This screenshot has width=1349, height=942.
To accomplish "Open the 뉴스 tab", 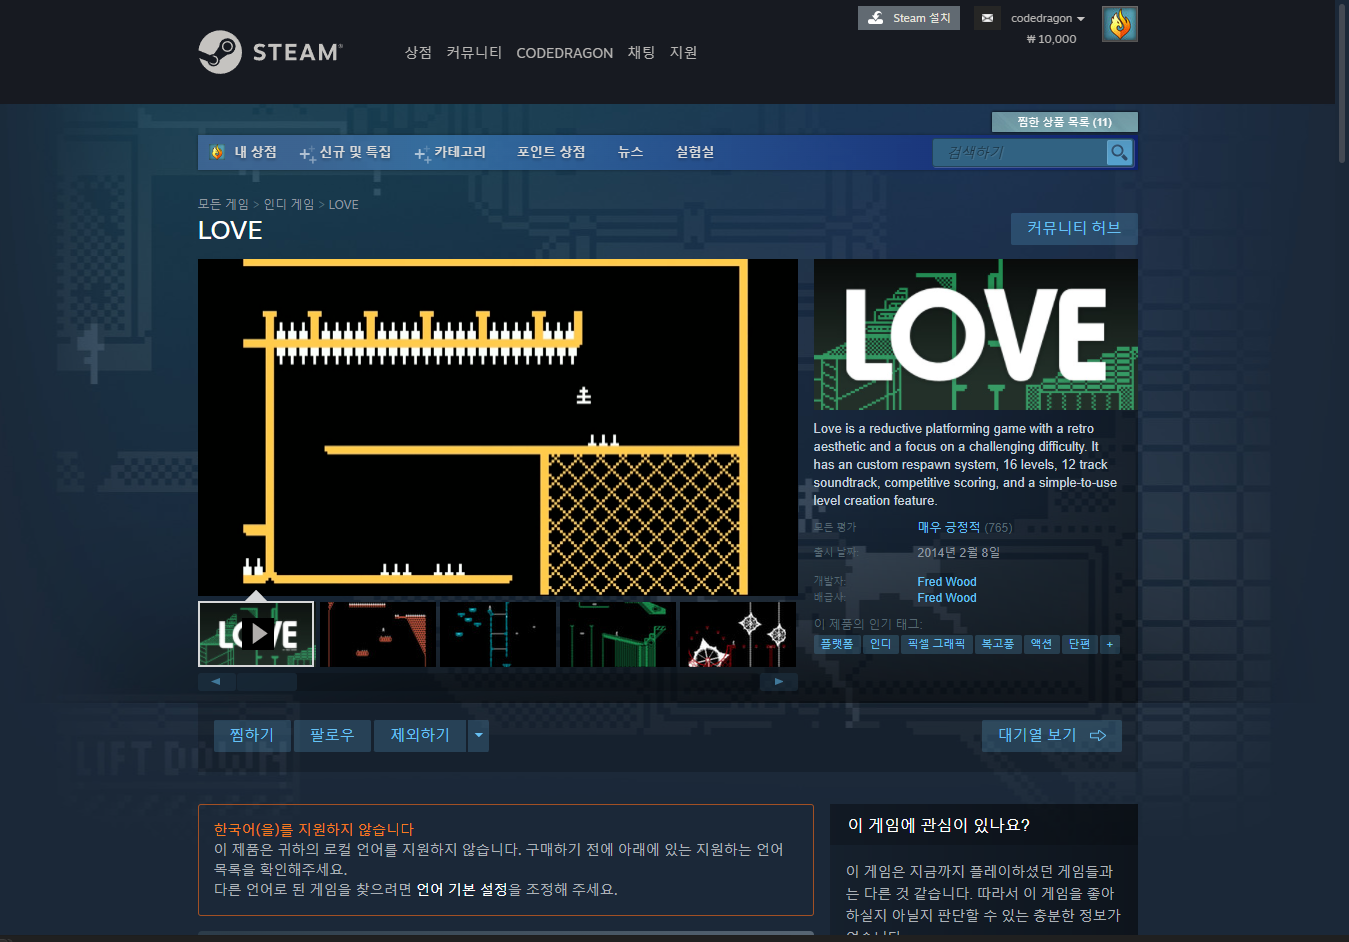I will point(630,152).
